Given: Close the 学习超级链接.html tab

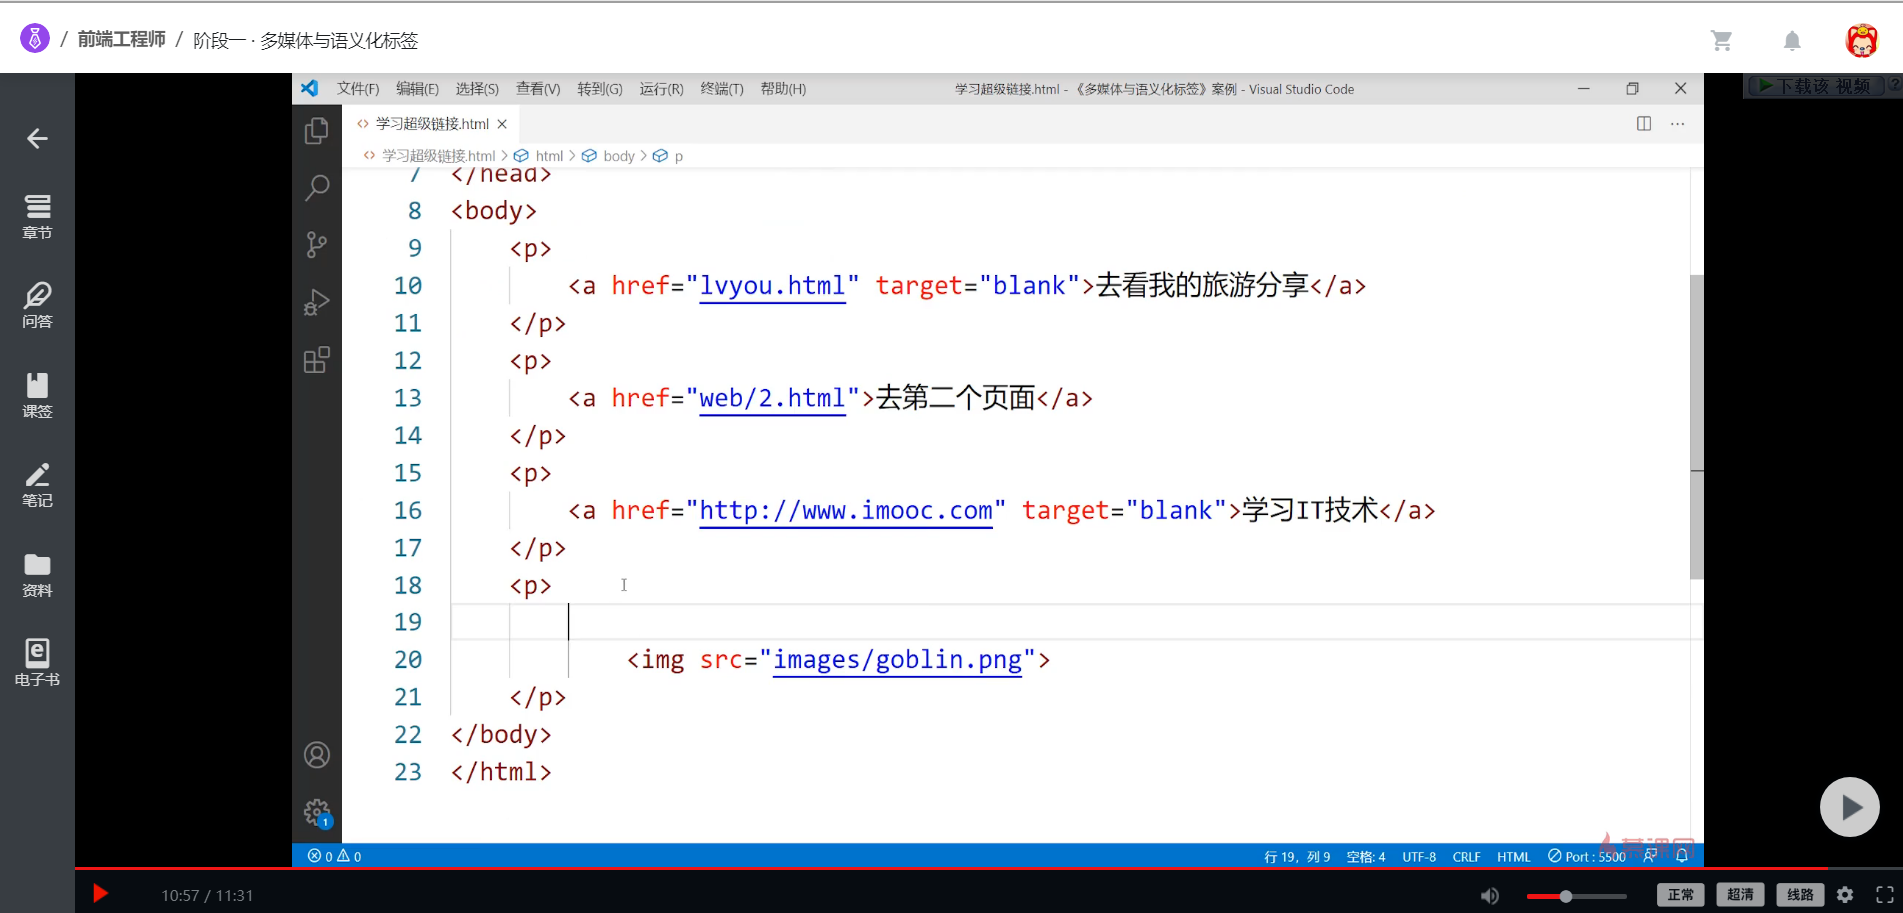Looking at the screenshot, I should (502, 124).
